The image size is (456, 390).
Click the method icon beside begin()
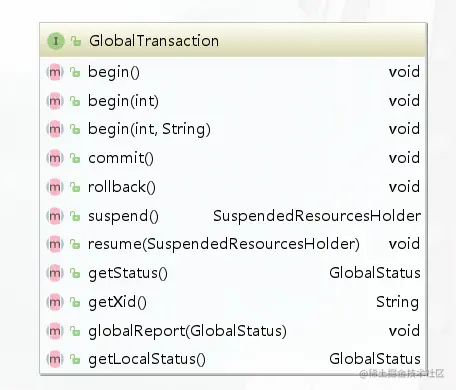pyautogui.click(x=55, y=72)
